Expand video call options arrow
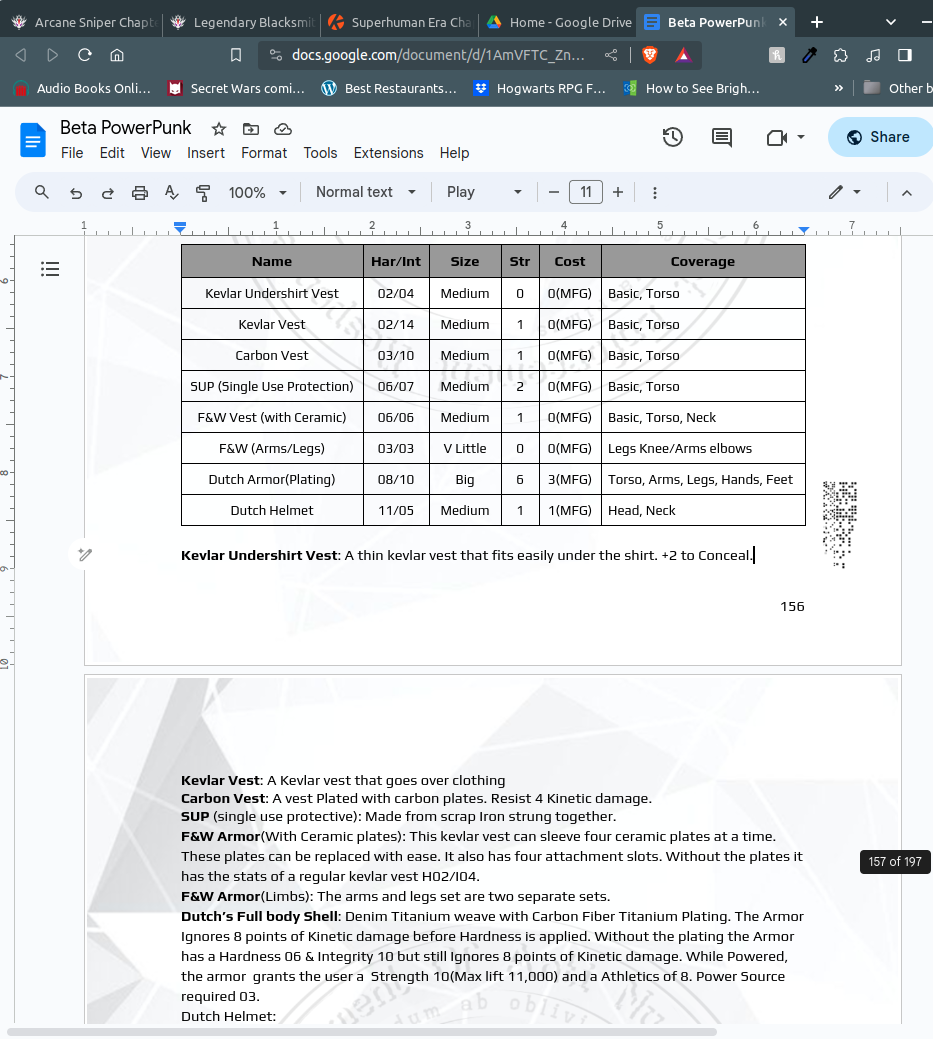Screen dimensions: 933x1039 point(800,137)
